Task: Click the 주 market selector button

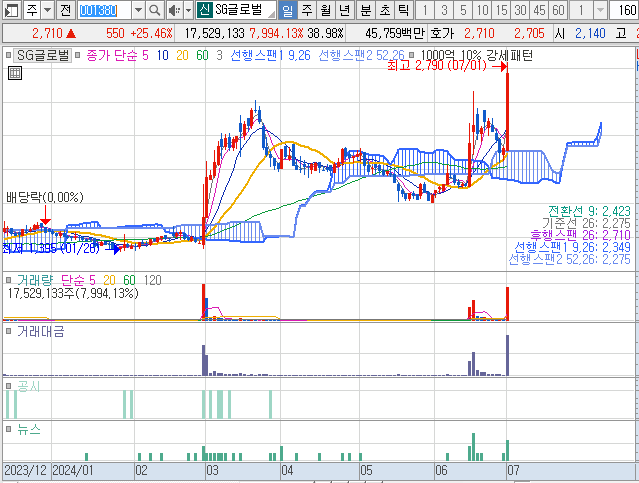Action: (x=32, y=10)
